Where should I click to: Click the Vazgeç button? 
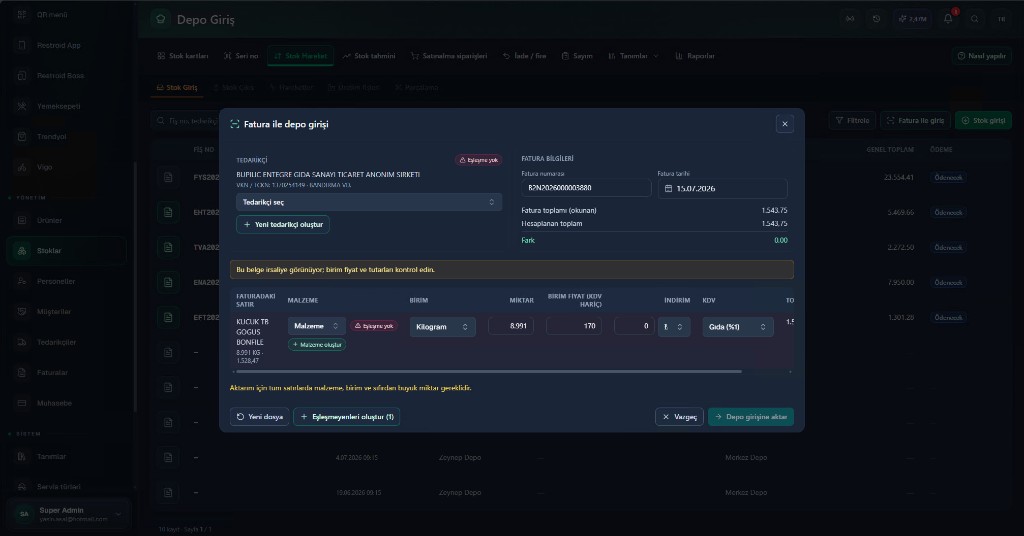point(679,417)
